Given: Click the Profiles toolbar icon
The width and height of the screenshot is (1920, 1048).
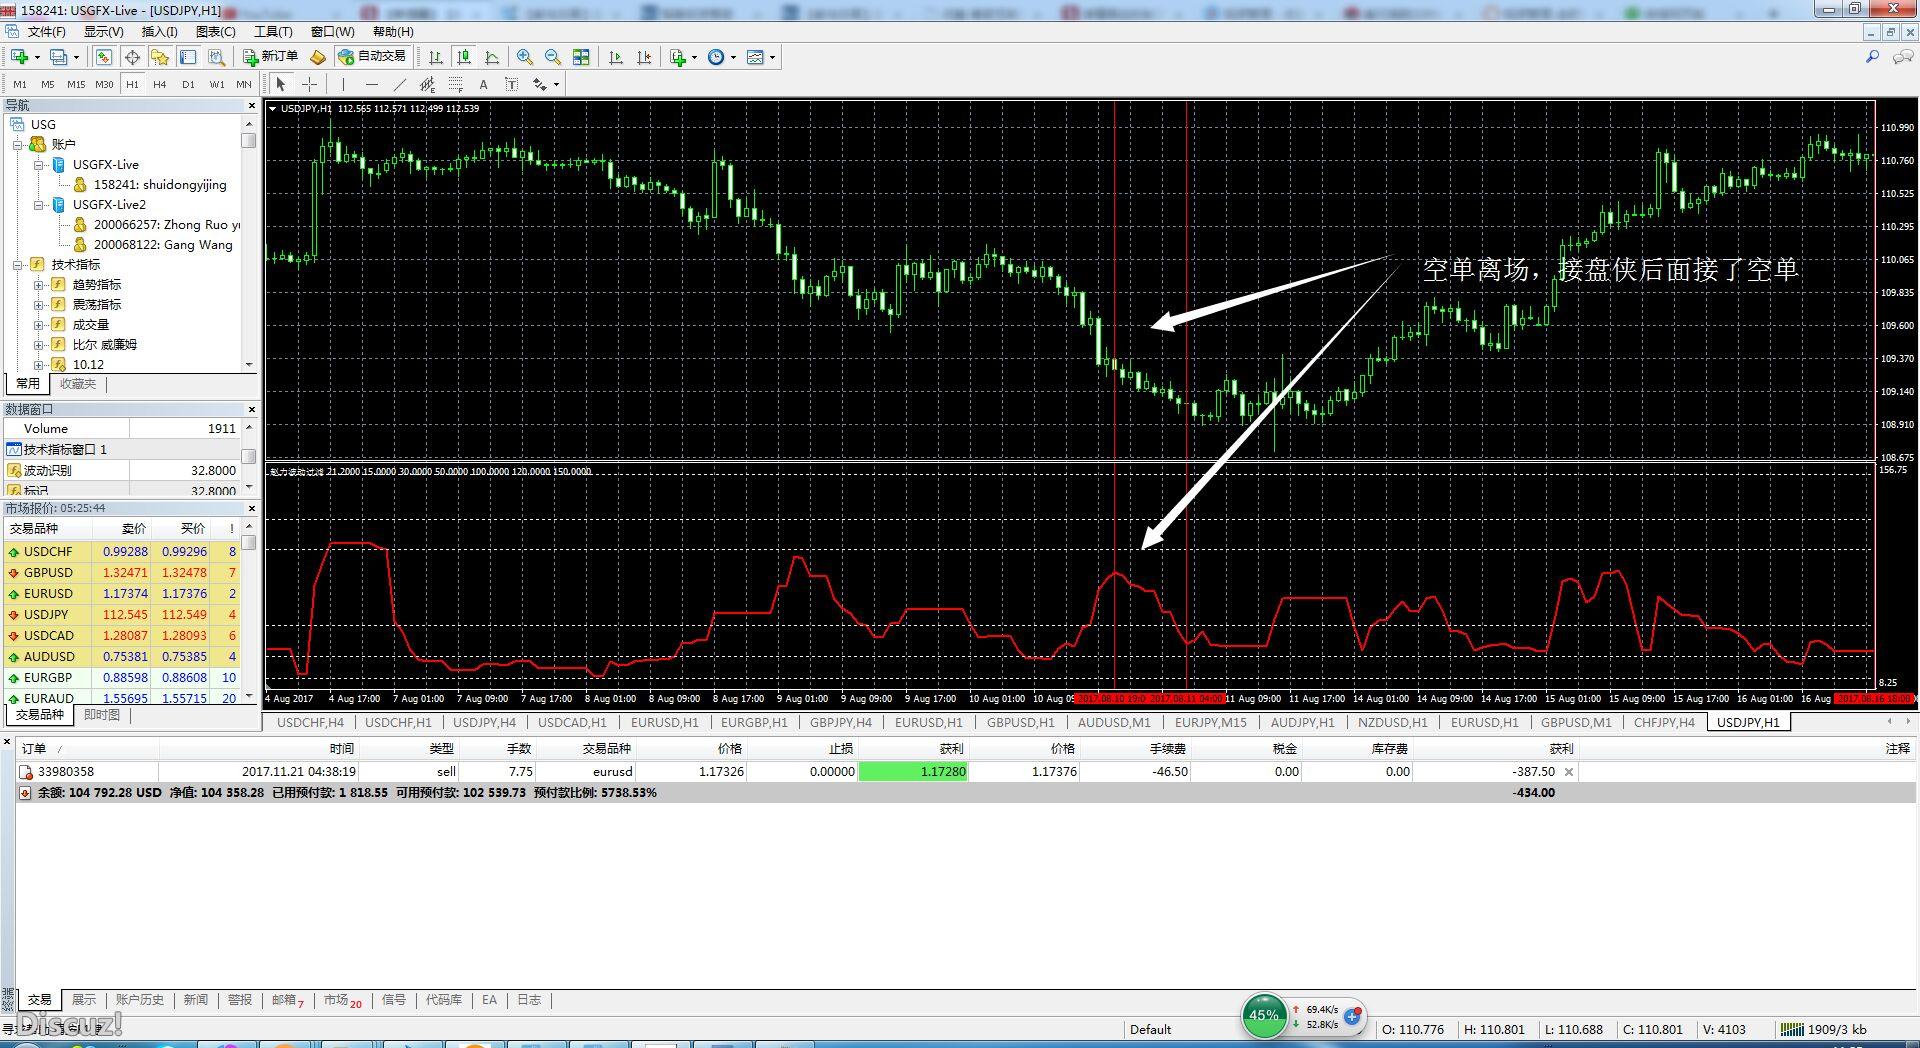Looking at the screenshot, I should tap(59, 57).
